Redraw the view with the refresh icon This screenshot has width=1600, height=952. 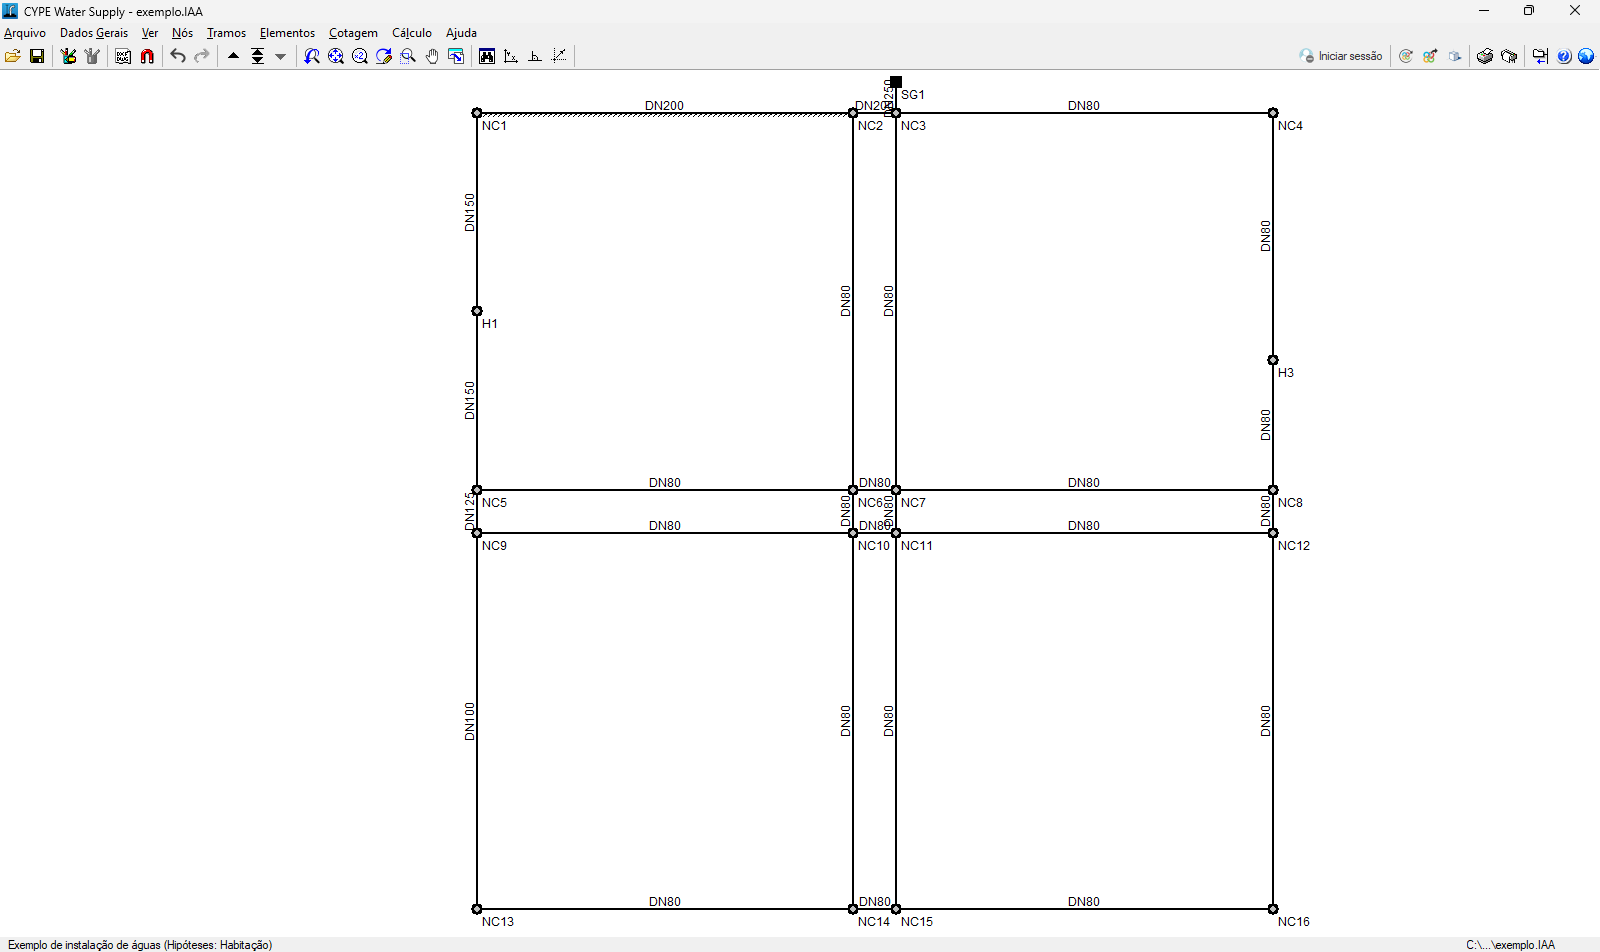coord(384,56)
